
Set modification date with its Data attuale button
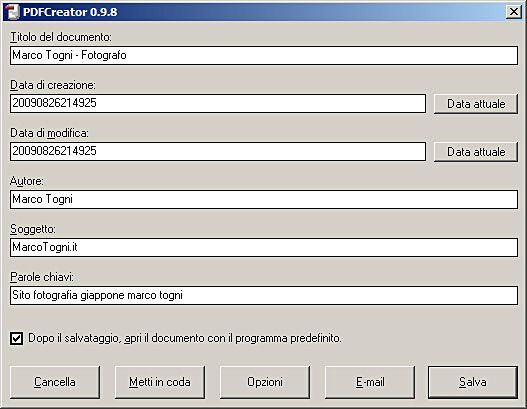pos(476,152)
